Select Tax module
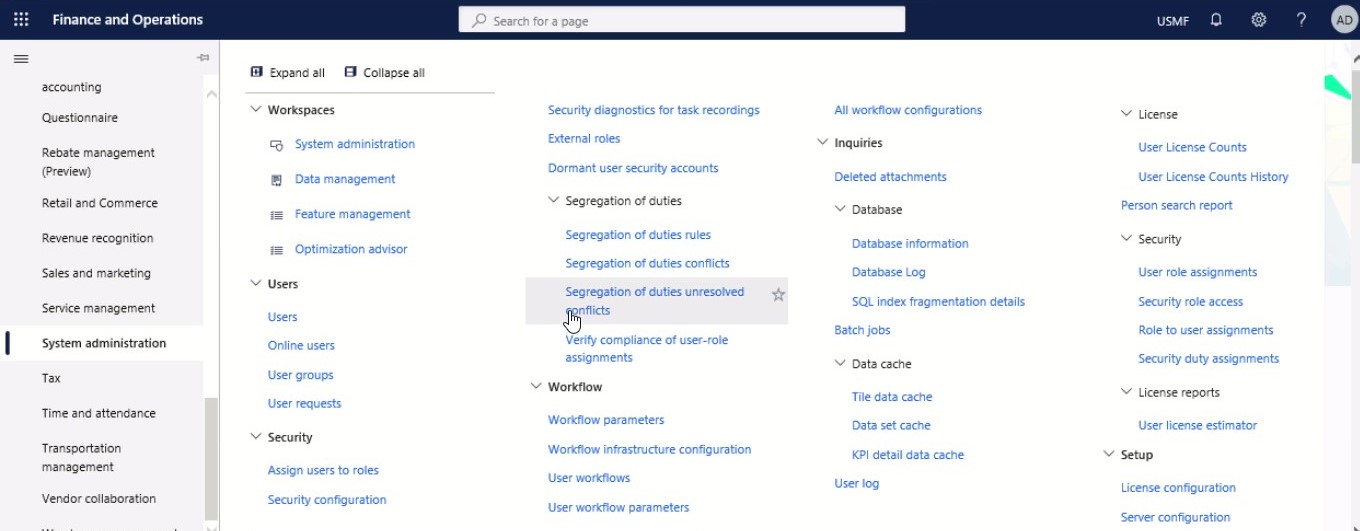Screen dimensions: 1360x531 click(x=51, y=378)
